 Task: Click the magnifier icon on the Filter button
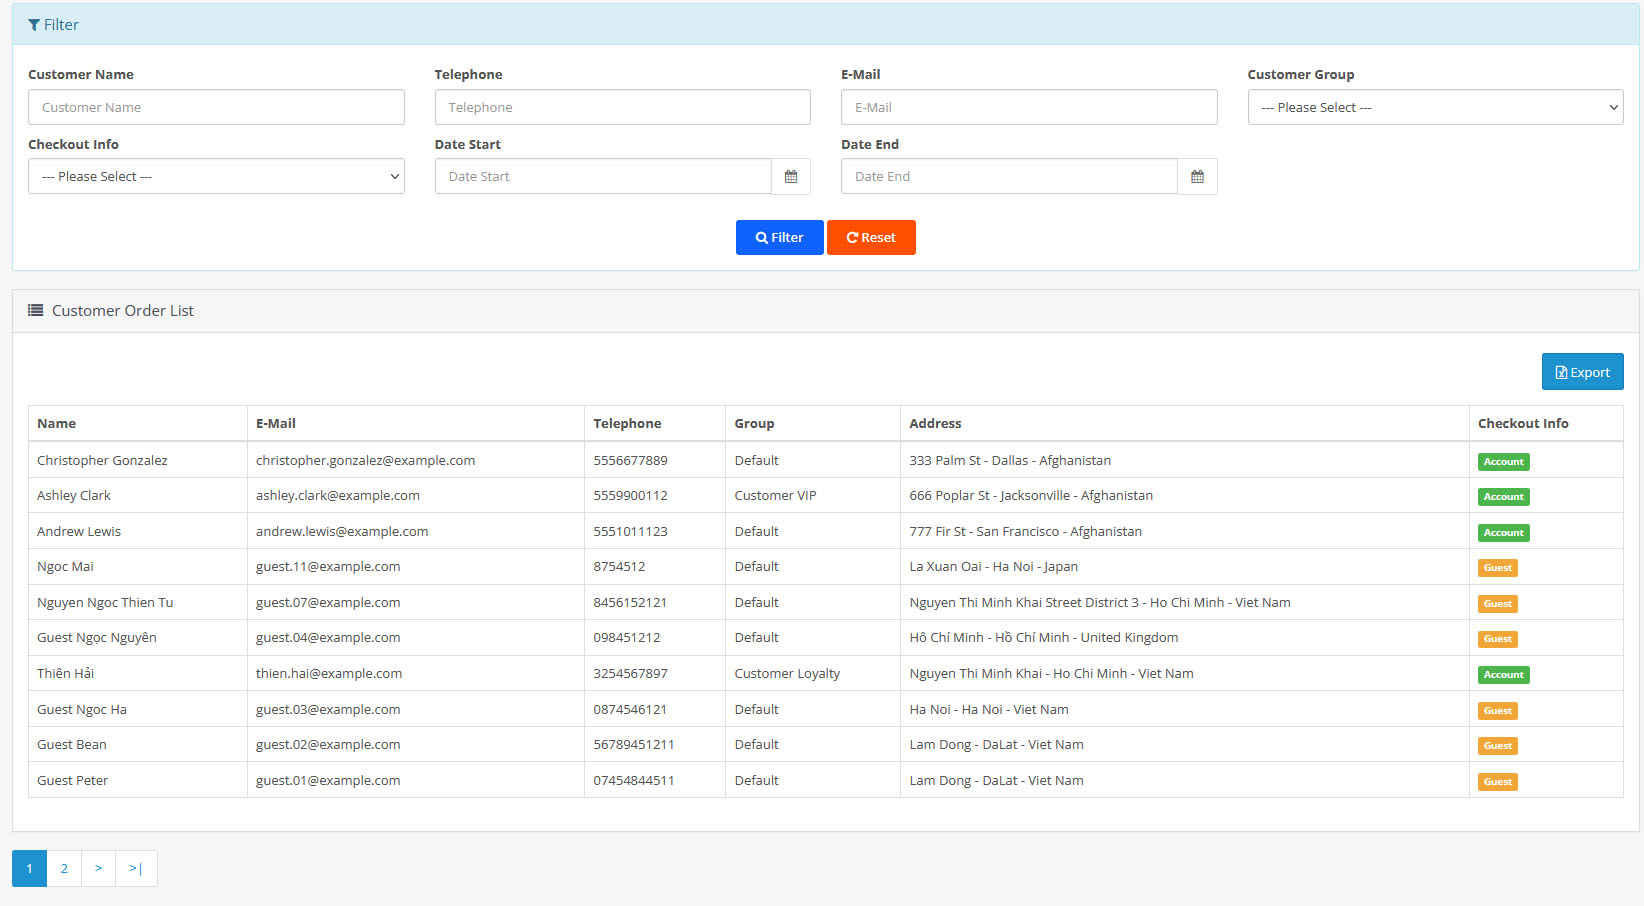(x=760, y=237)
